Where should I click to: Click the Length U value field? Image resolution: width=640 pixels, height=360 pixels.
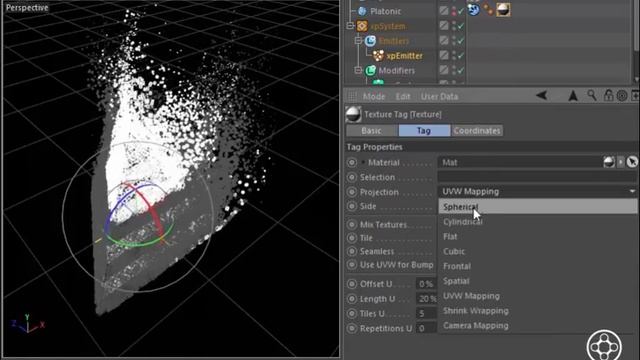(x=427, y=299)
